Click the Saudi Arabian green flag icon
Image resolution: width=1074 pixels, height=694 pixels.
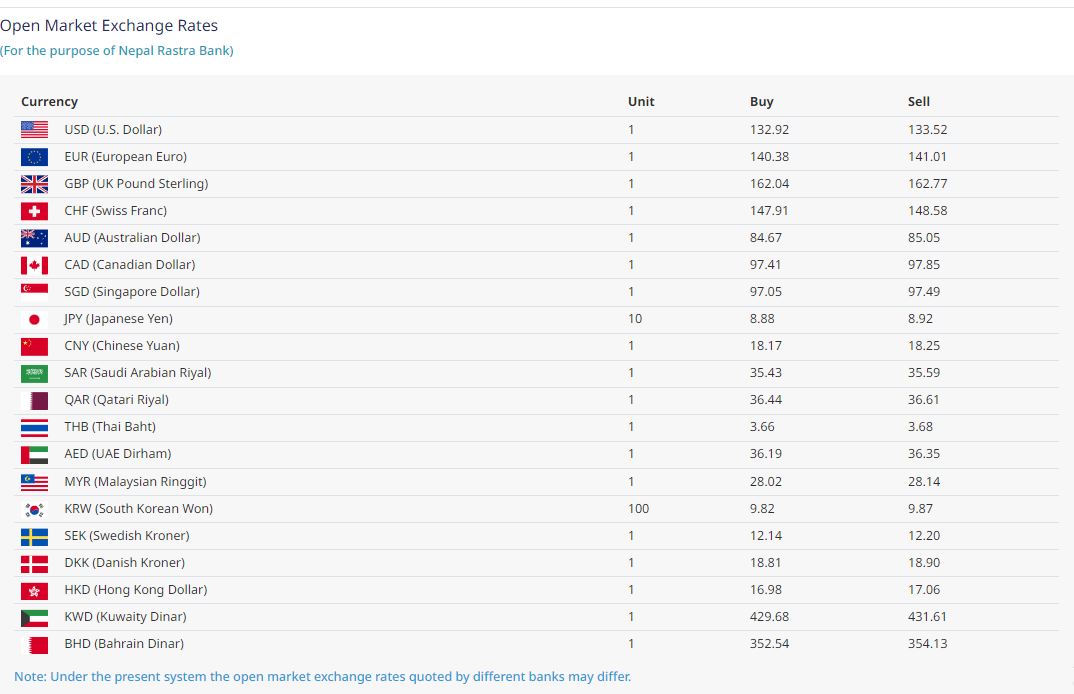pyautogui.click(x=34, y=373)
